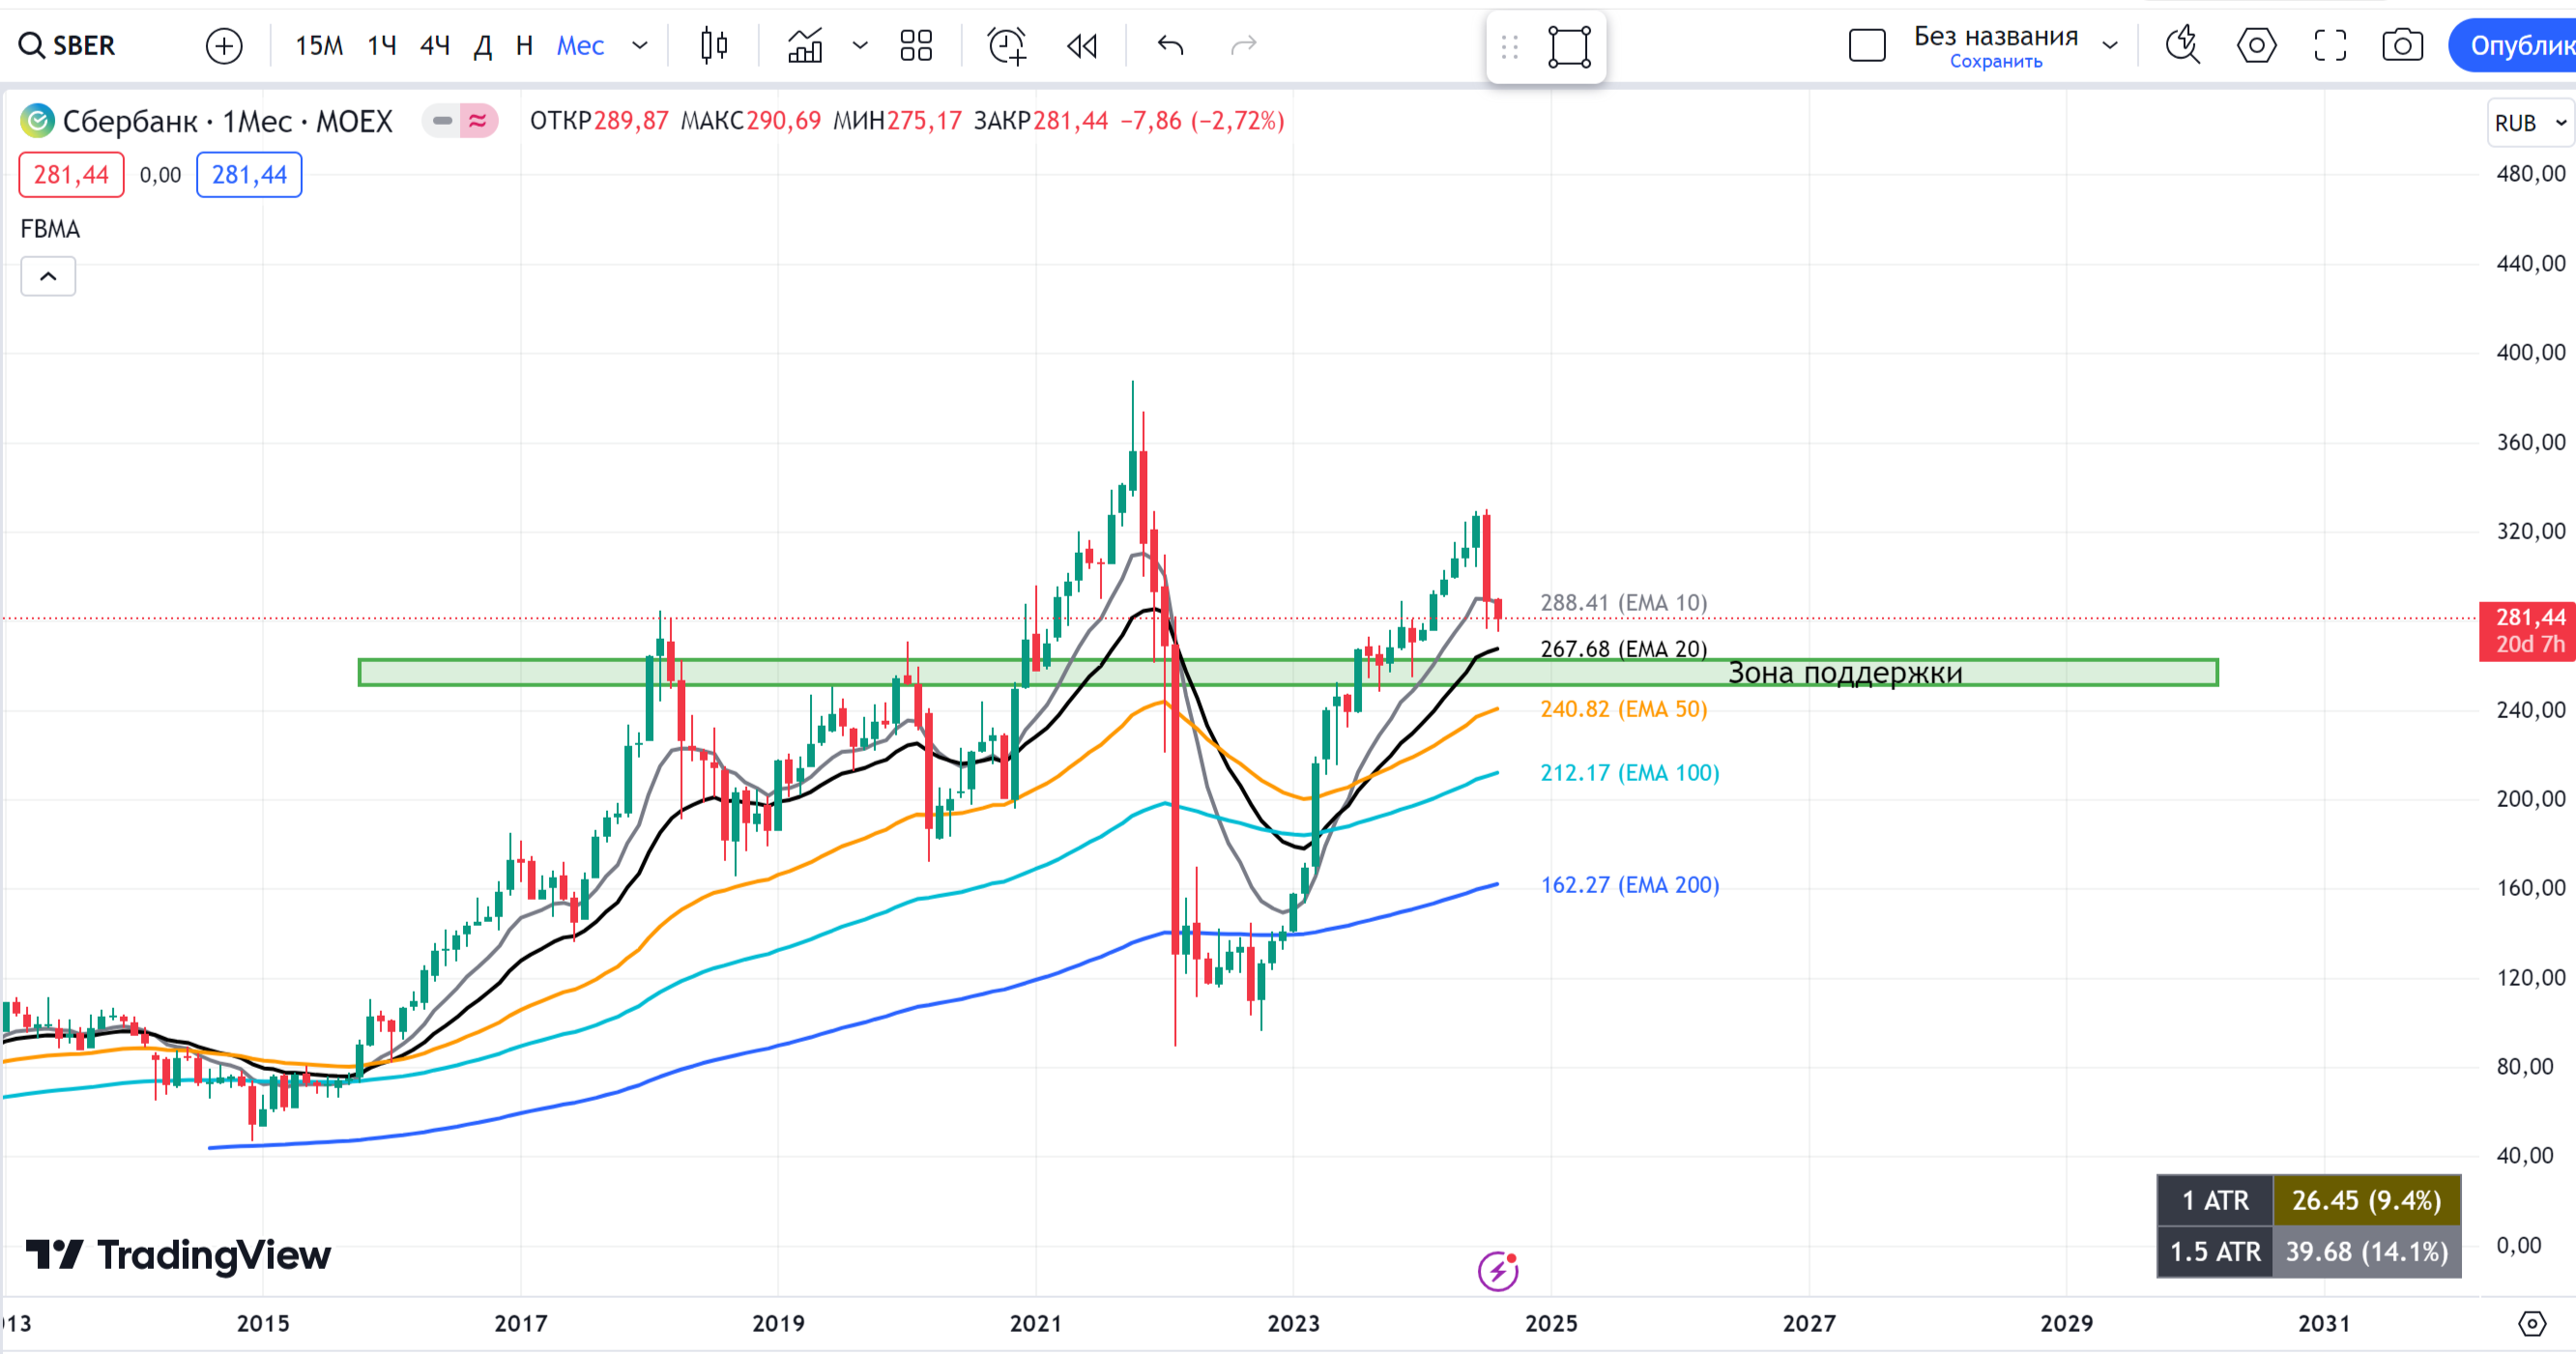Click the Сохранить save link
The height and width of the screenshot is (1354, 2576).
(1995, 62)
